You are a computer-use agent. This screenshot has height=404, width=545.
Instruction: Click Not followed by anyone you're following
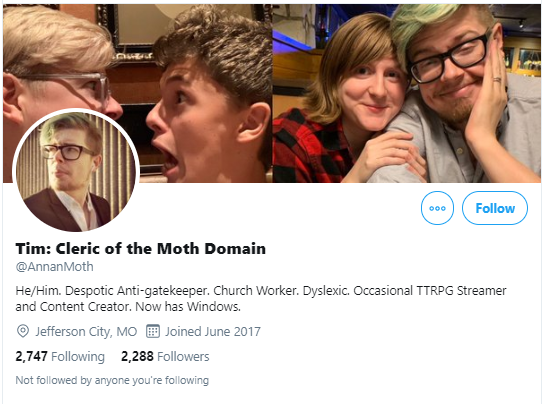tap(112, 380)
